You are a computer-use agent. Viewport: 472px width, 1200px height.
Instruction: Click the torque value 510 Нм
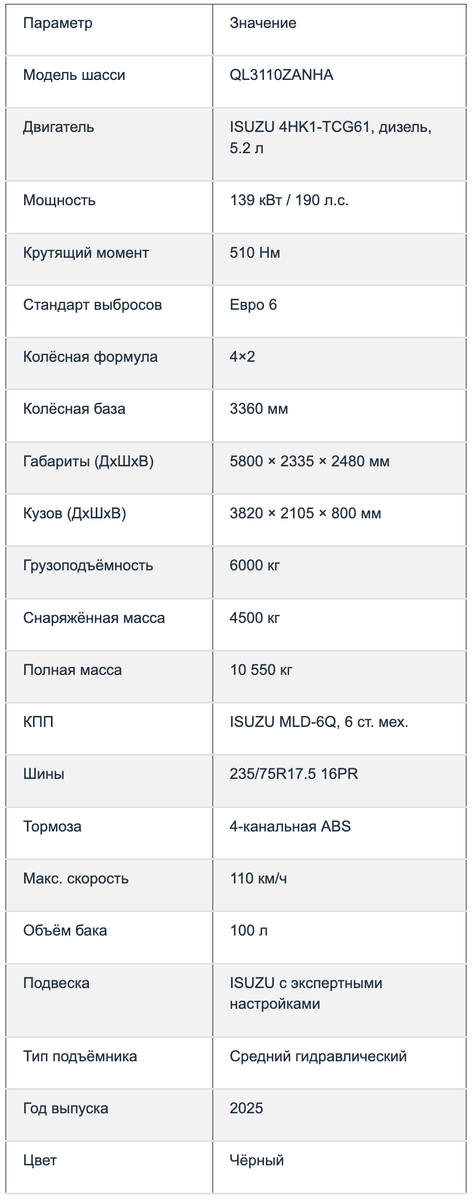(x=255, y=253)
